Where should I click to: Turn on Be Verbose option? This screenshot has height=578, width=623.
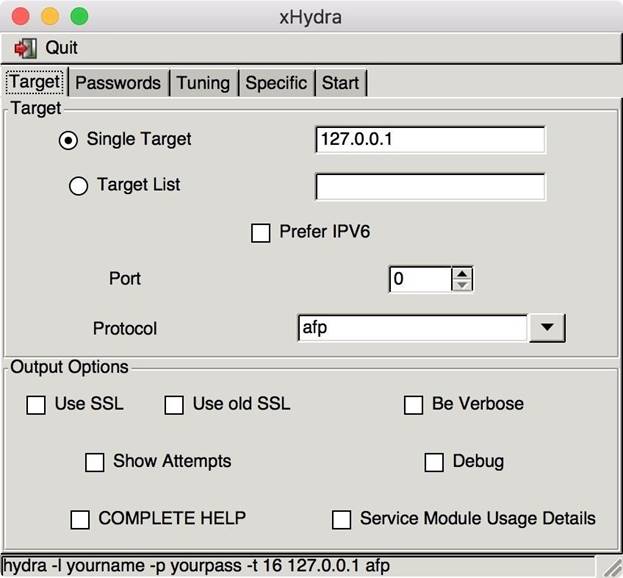tap(413, 405)
